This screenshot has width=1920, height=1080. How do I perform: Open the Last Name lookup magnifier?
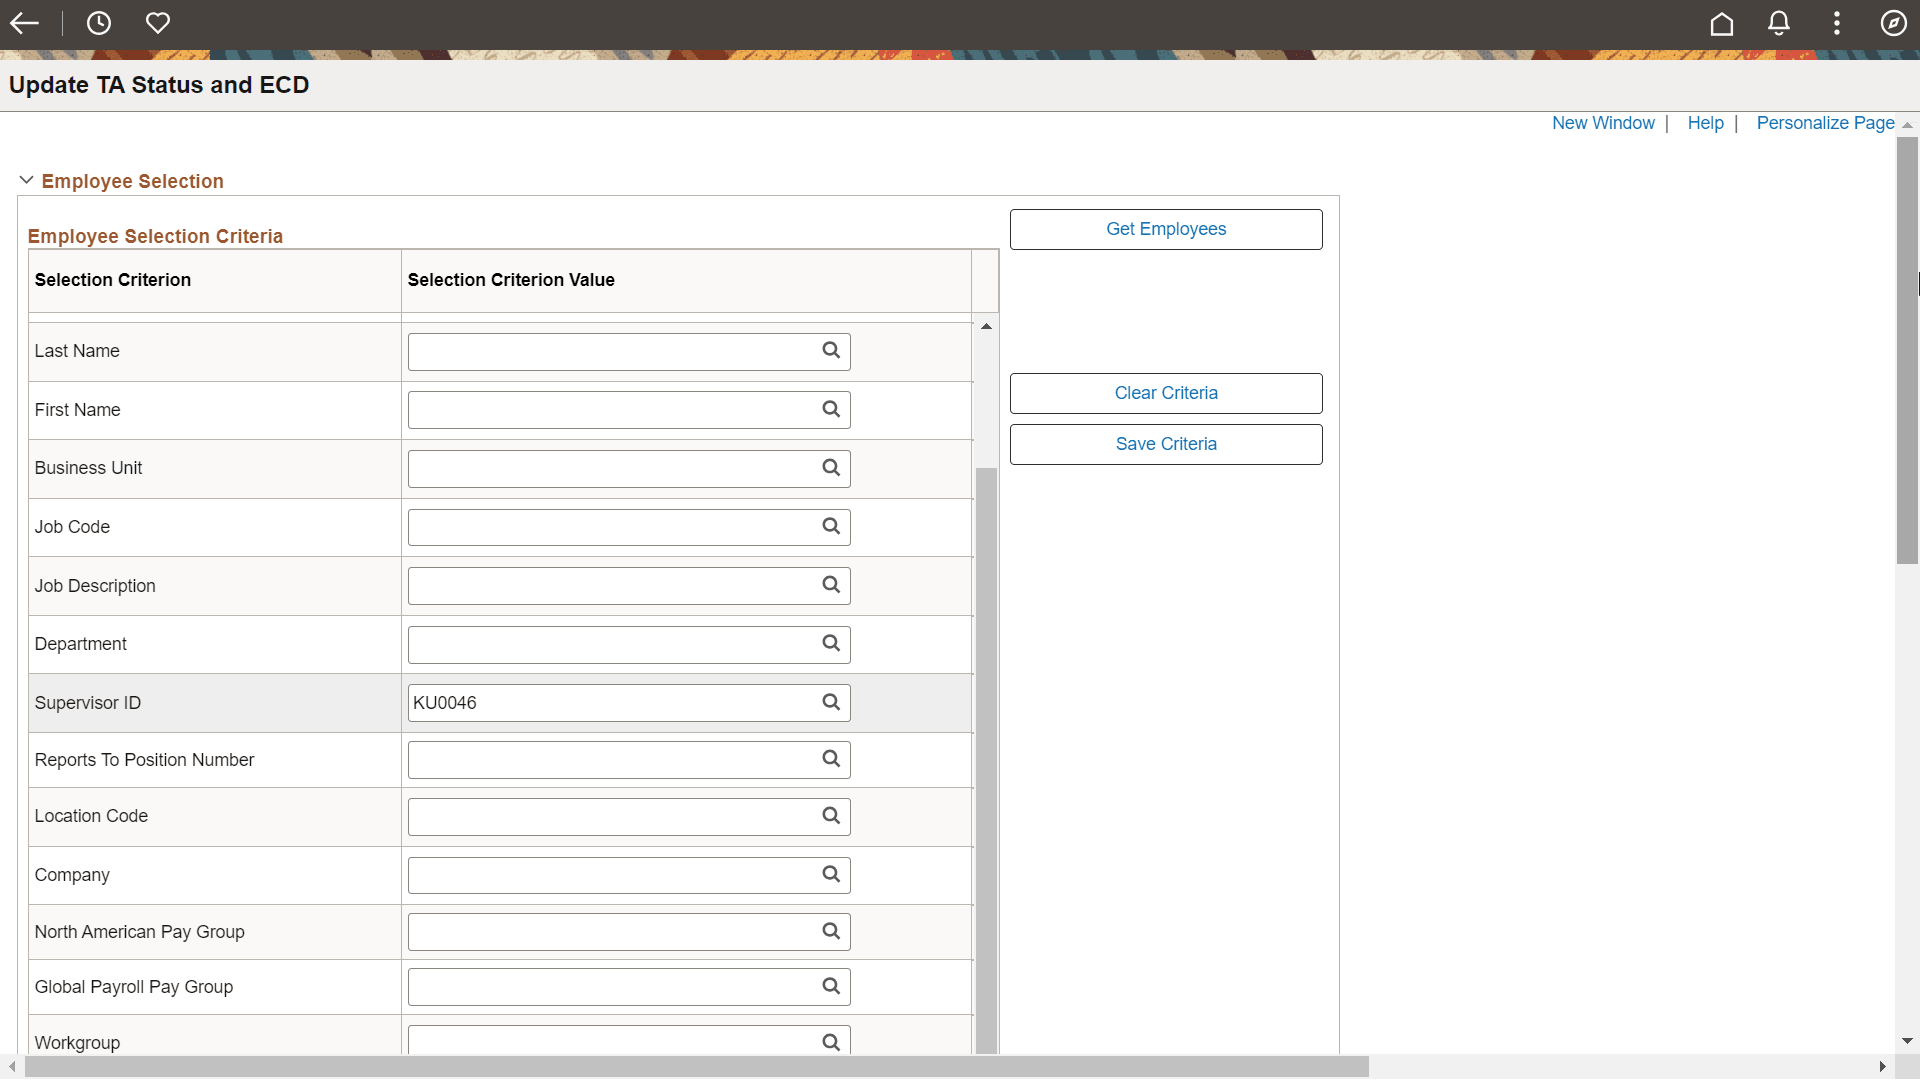831,351
